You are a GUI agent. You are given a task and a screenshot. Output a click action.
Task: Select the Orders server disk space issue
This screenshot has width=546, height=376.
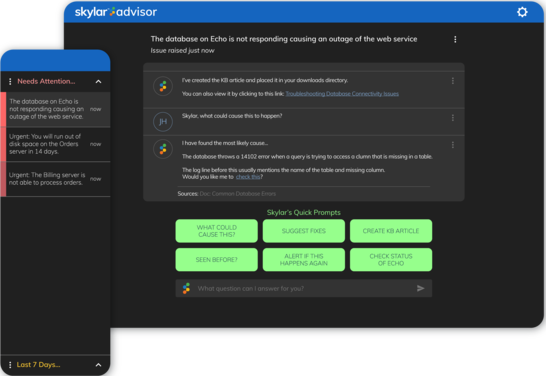coord(55,144)
